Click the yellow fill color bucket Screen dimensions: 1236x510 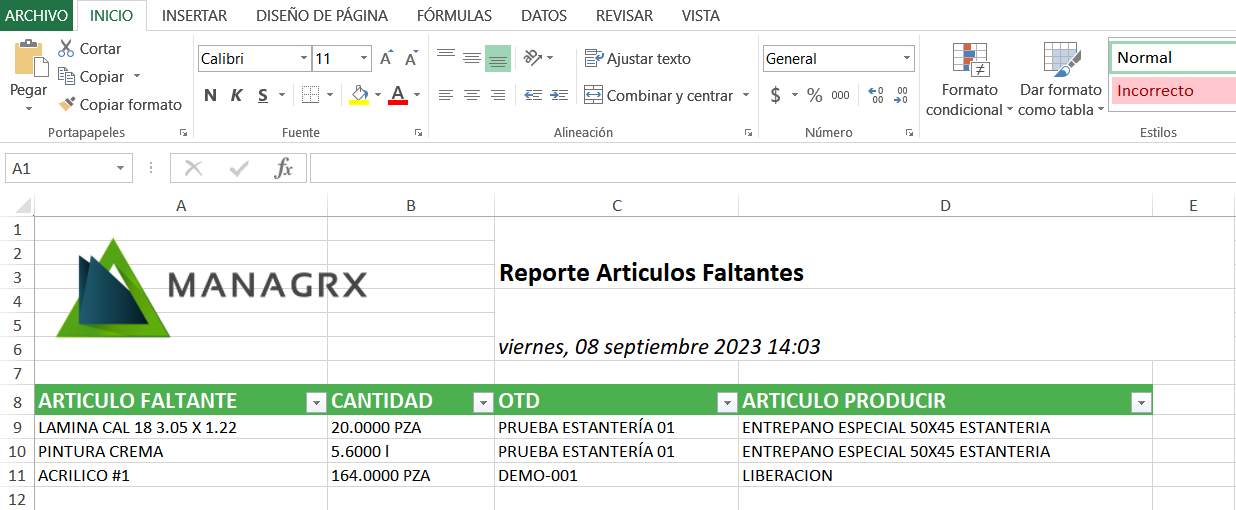point(359,95)
